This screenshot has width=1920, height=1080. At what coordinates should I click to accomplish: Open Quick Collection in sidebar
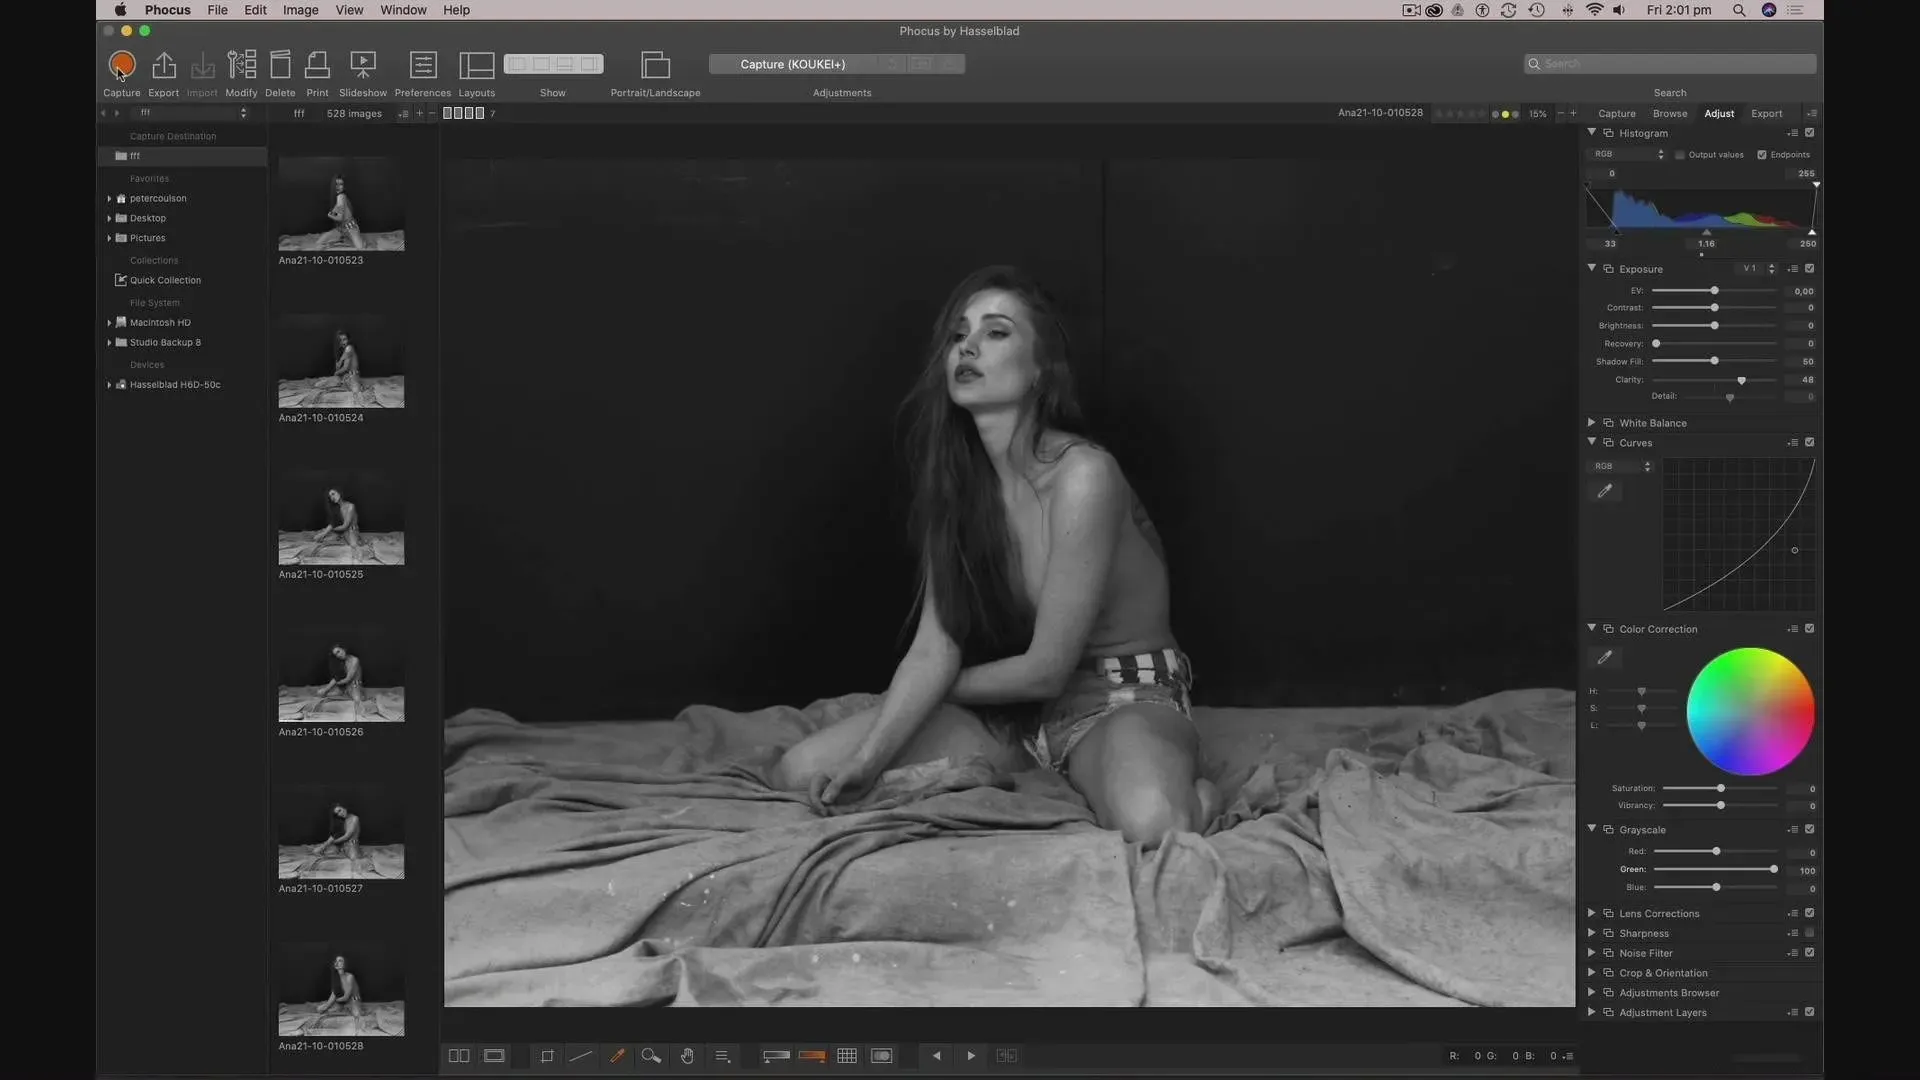click(165, 280)
